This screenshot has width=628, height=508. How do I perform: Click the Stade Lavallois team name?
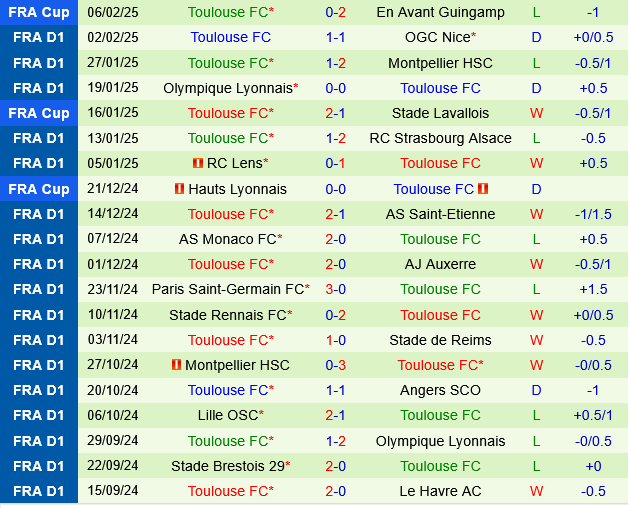point(440,113)
